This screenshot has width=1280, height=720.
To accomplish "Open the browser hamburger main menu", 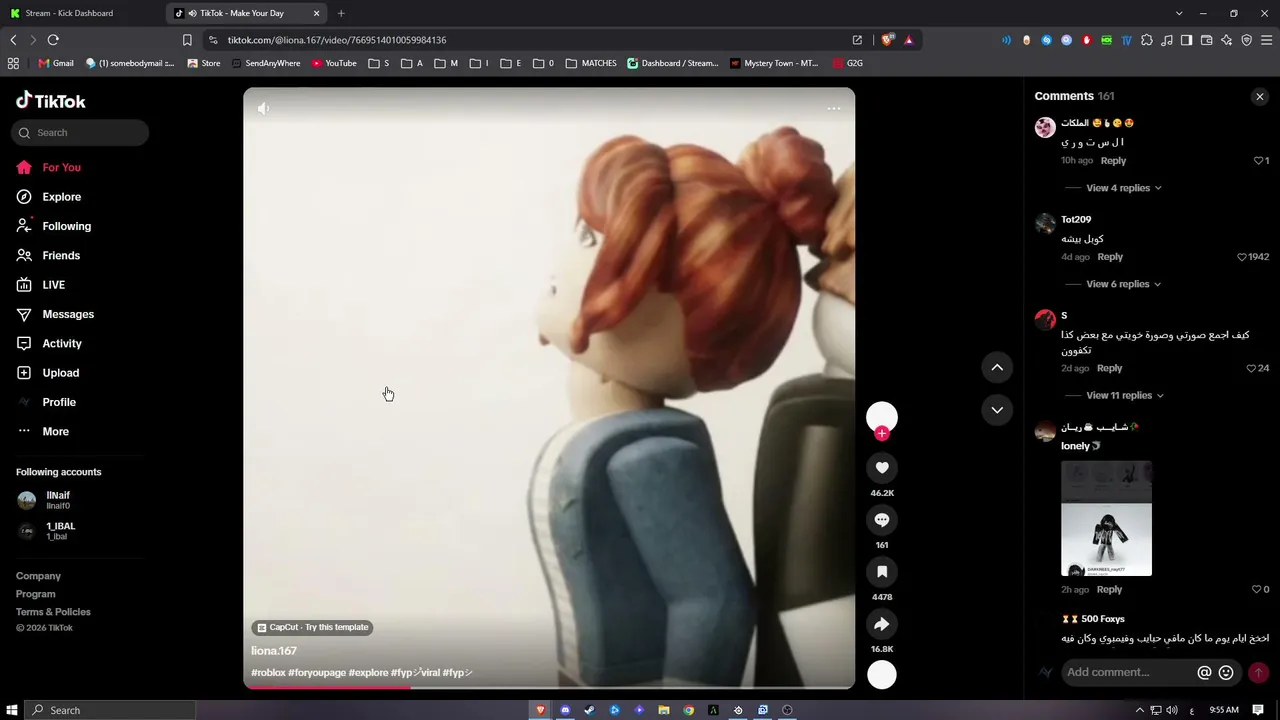I will pos(1266,40).
